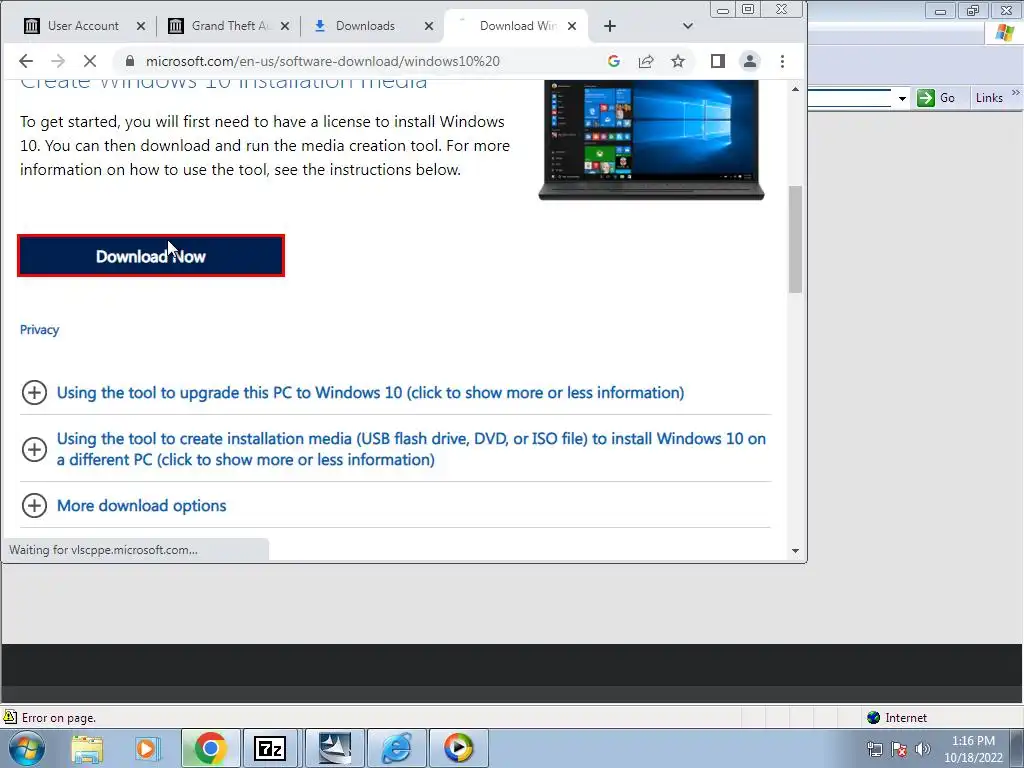The height and width of the screenshot is (768, 1024).
Task: View site information via the padlock icon
Action: pyautogui.click(x=130, y=61)
